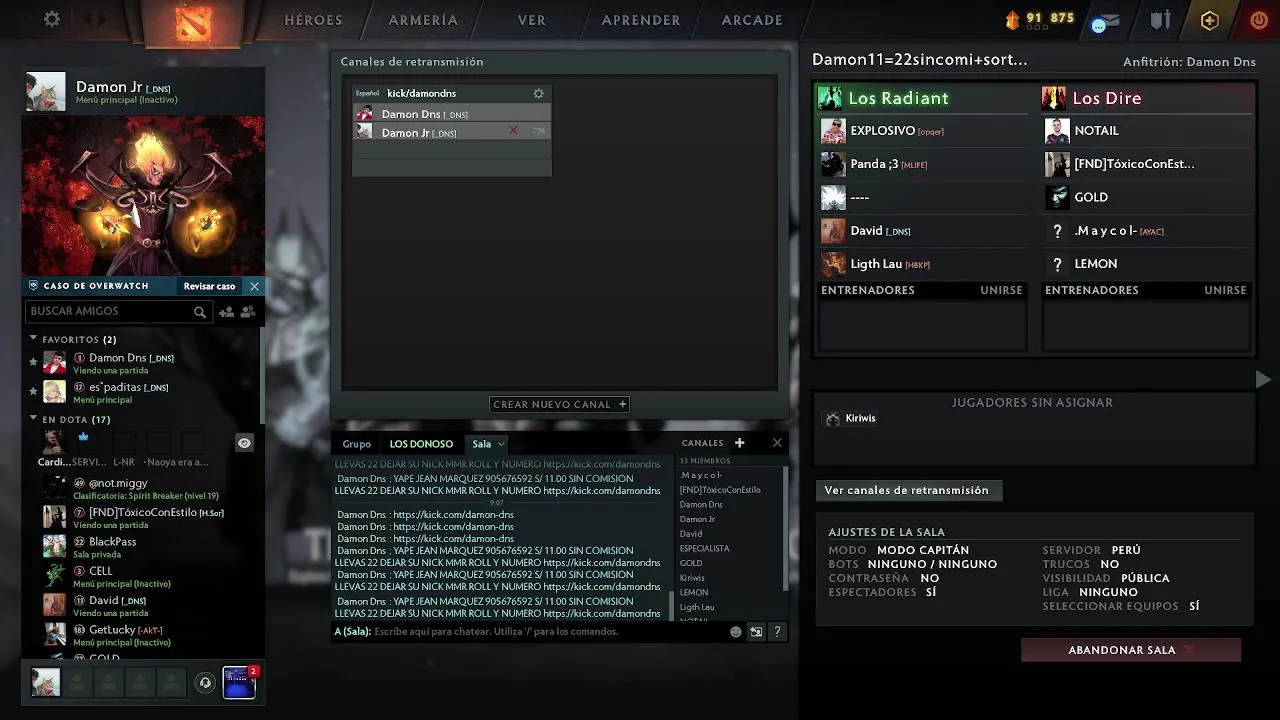Join as Radiant coach via Unirse
Image resolution: width=1280 pixels, height=720 pixels.
tap(1001, 290)
